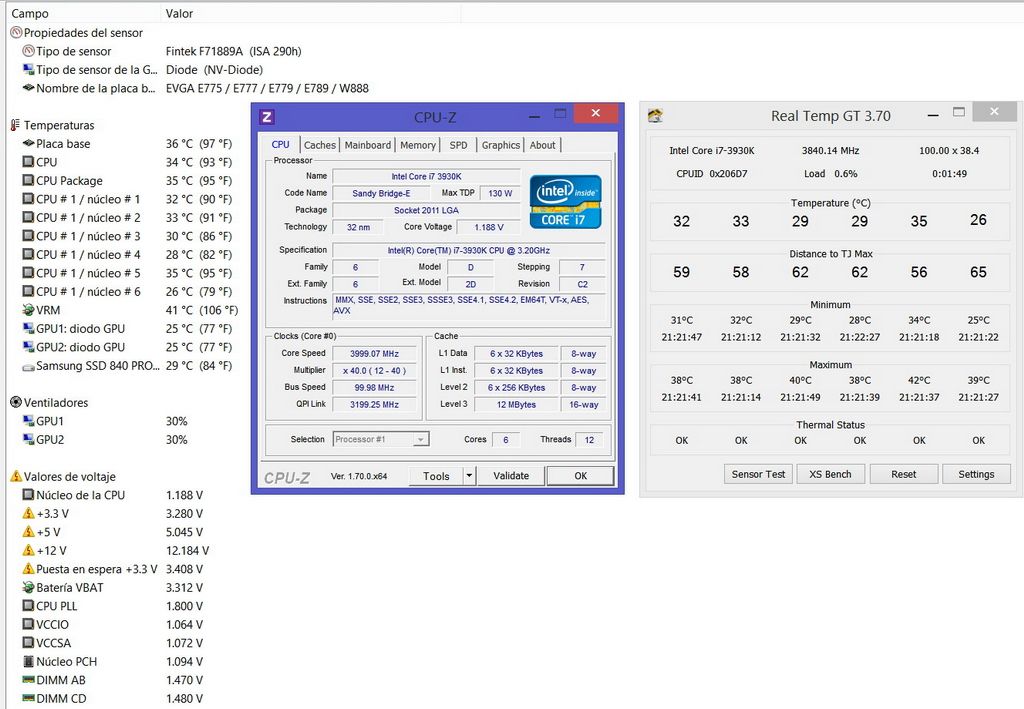
Task: Click the +12 V warning icon
Action: tap(29, 550)
